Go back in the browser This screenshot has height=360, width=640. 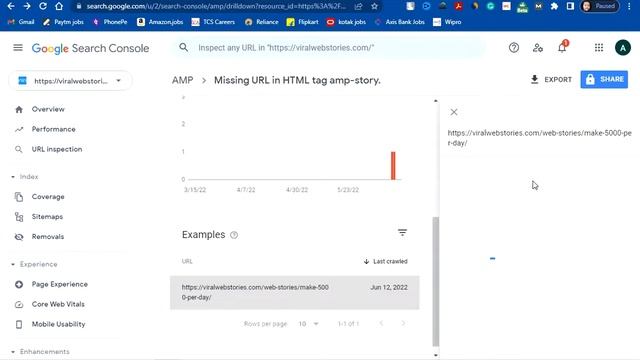[x=11, y=6]
